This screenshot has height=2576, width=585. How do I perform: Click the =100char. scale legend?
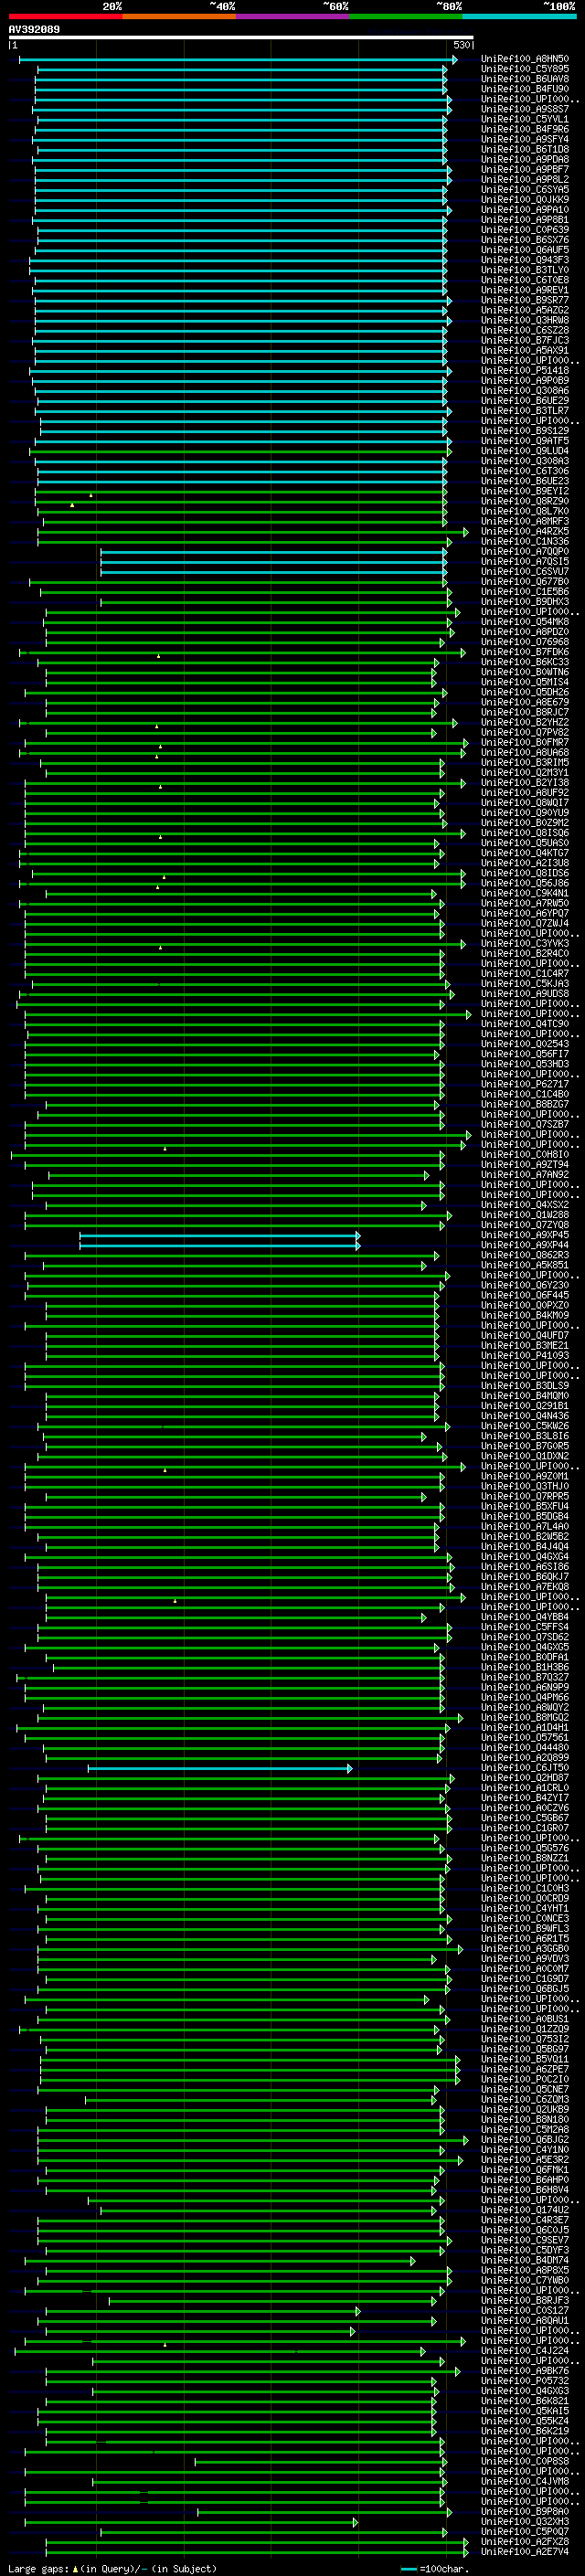point(436,2568)
